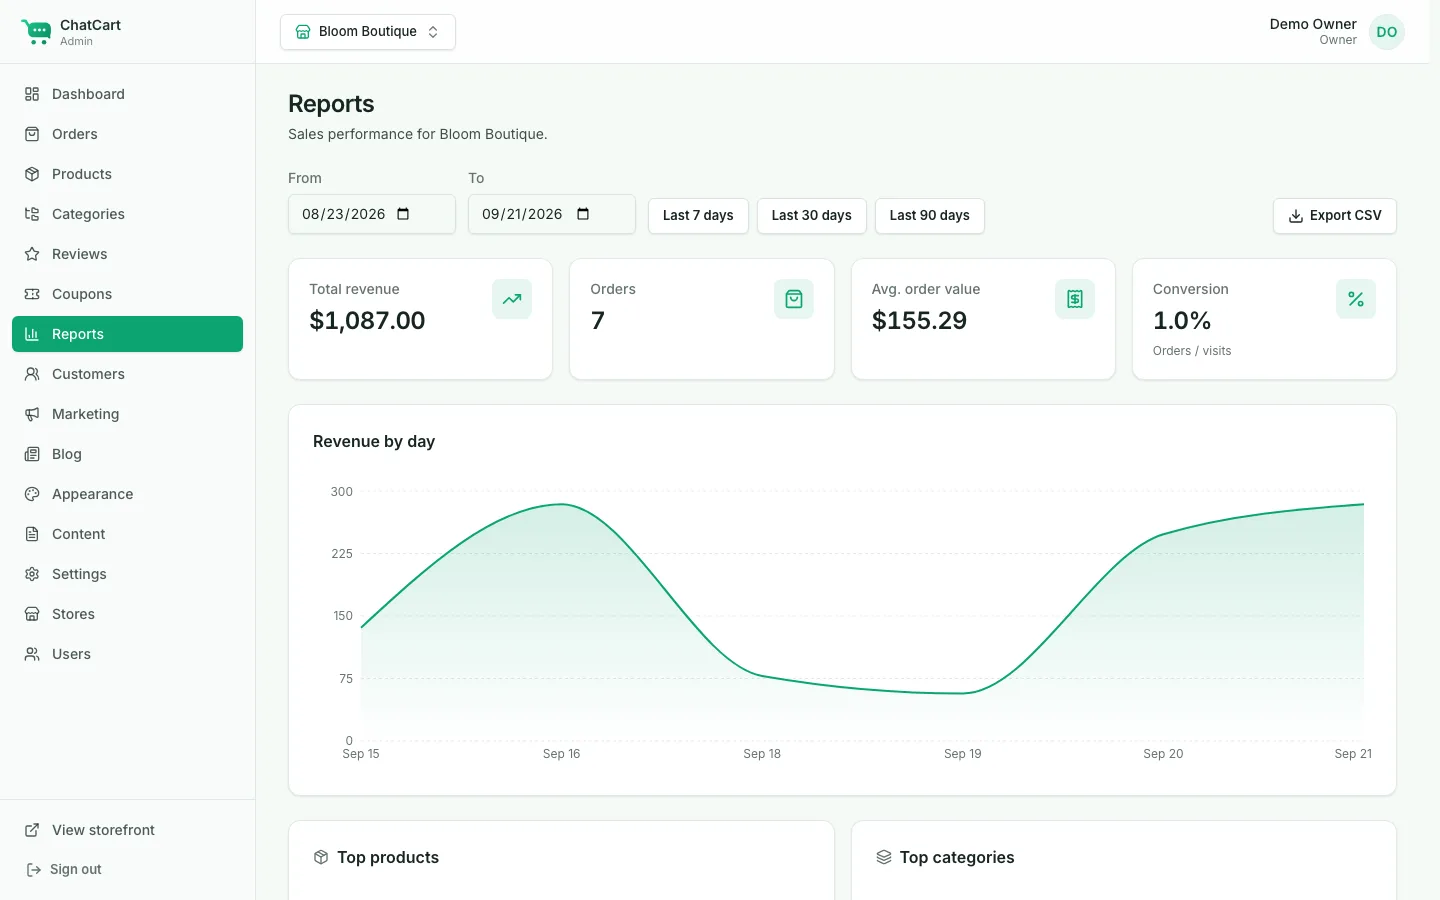Click the Marketing megaphone icon

click(32, 414)
